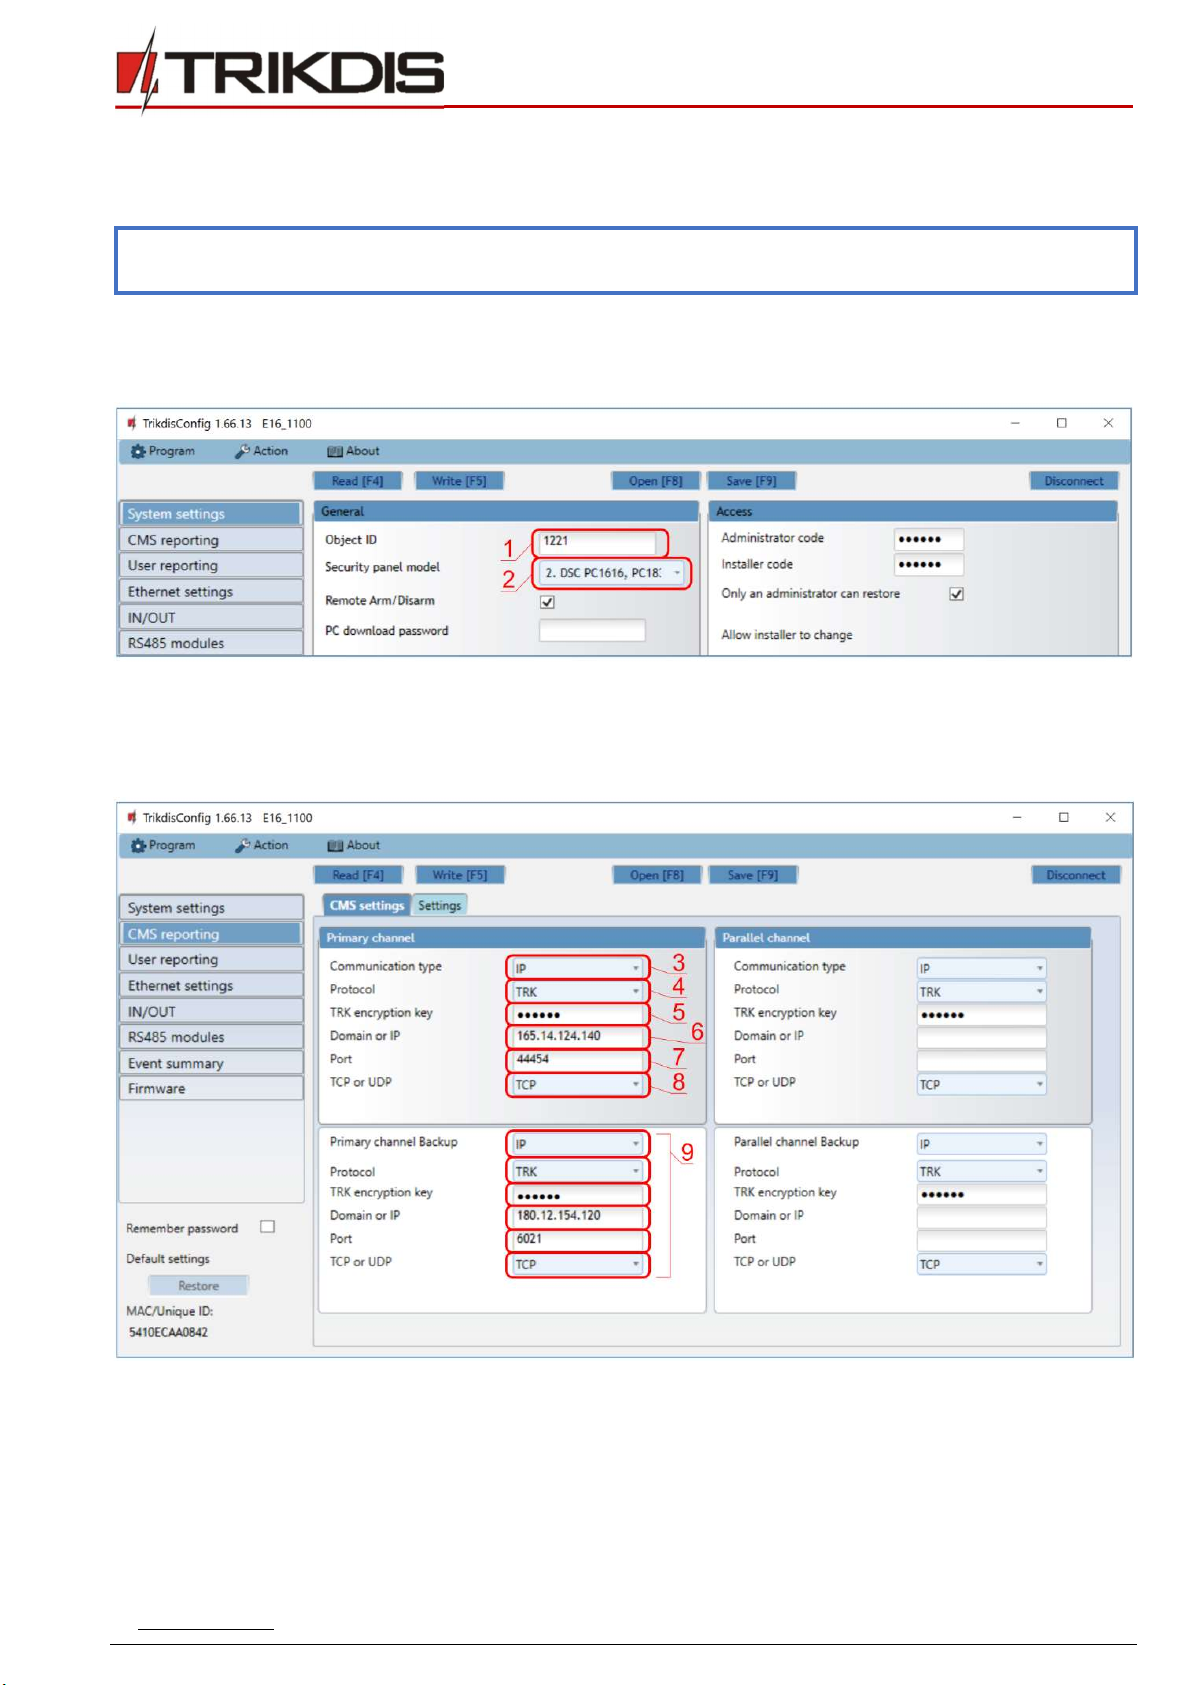1192x1685 pixels.
Task: Click Primary Backup Domain or IP 180.12.154.120
Action: pos(577,1216)
